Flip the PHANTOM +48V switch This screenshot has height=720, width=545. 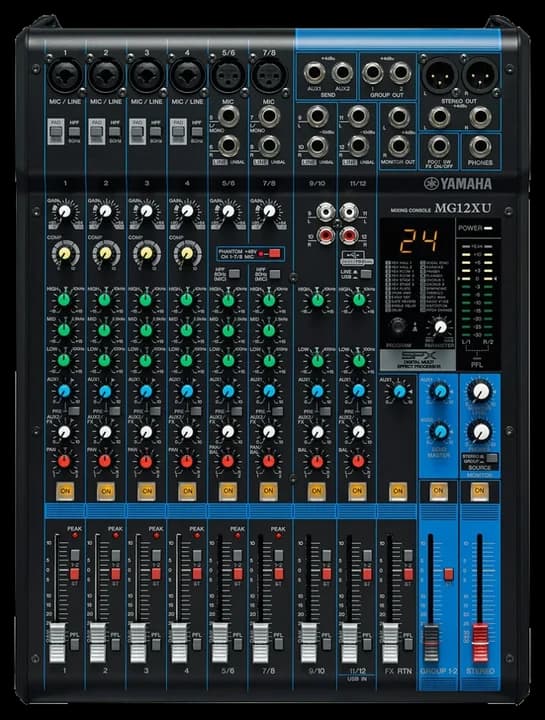tap(275, 253)
